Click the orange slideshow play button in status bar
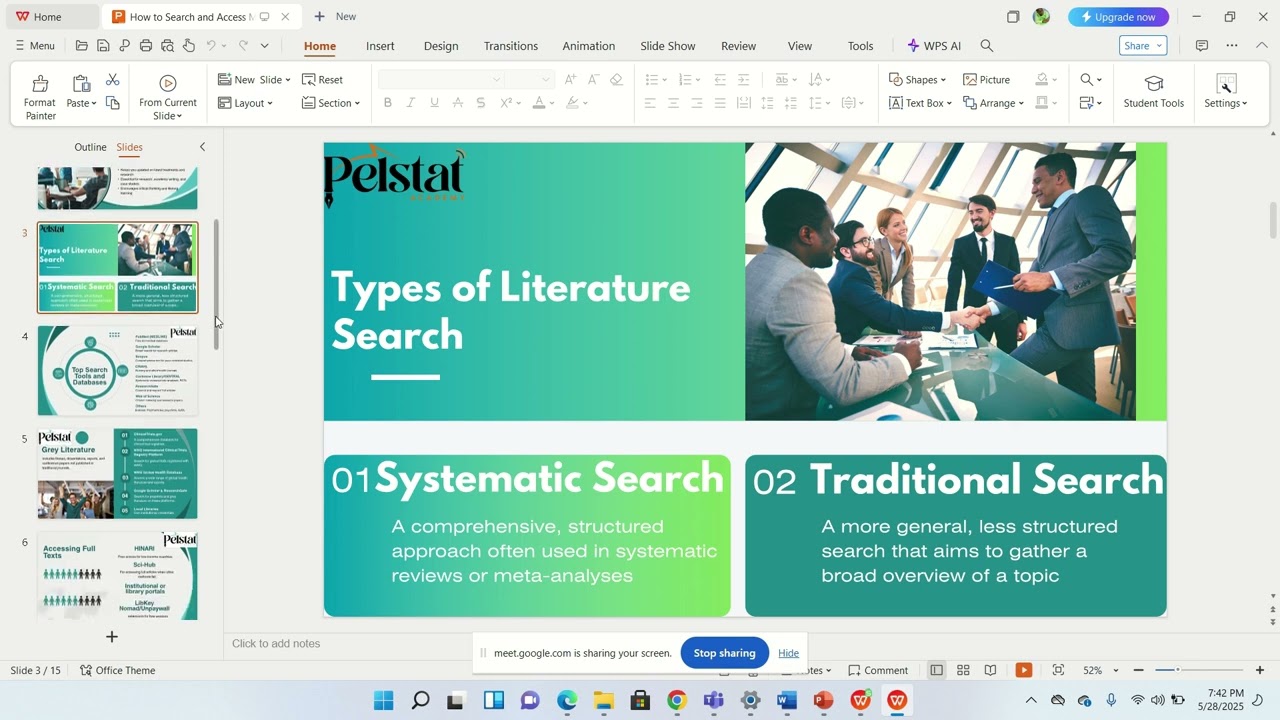 pos(1023,670)
